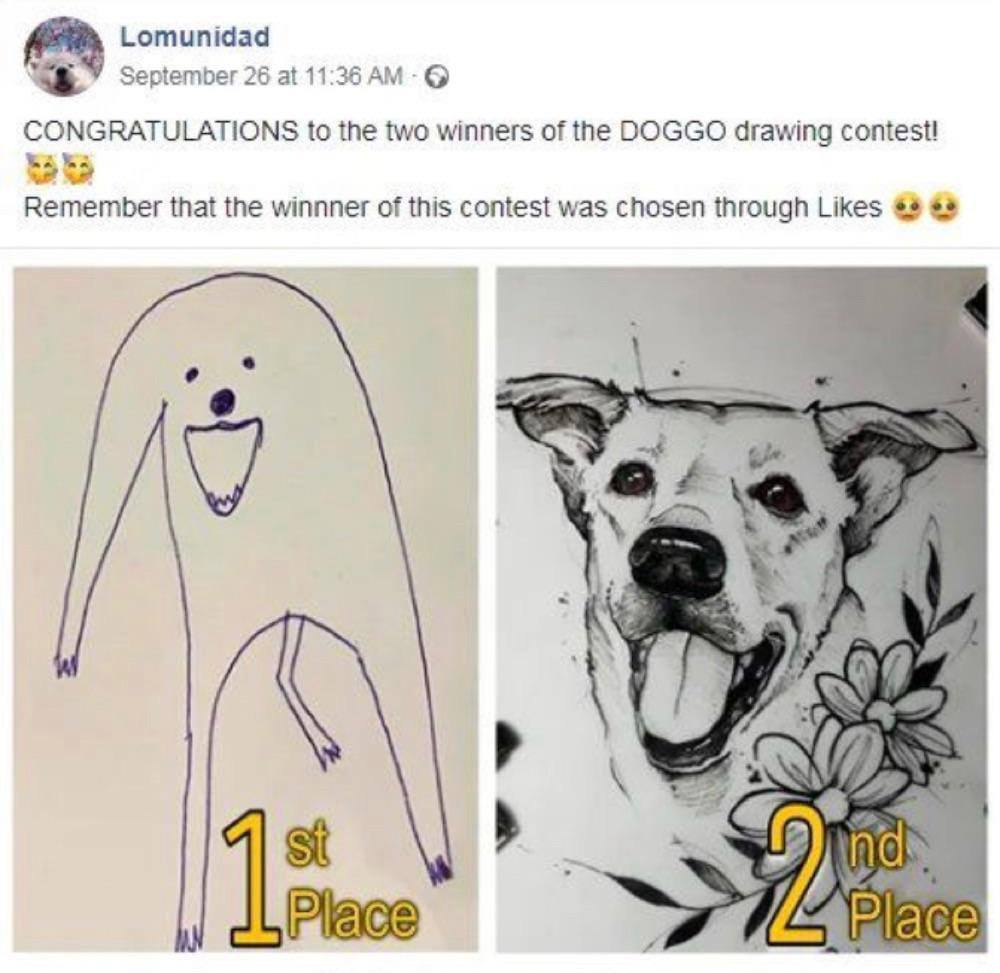The image size is (1000, 973).
Task: Open the 2nd Place dog sketch image
Action: [742, 609]
